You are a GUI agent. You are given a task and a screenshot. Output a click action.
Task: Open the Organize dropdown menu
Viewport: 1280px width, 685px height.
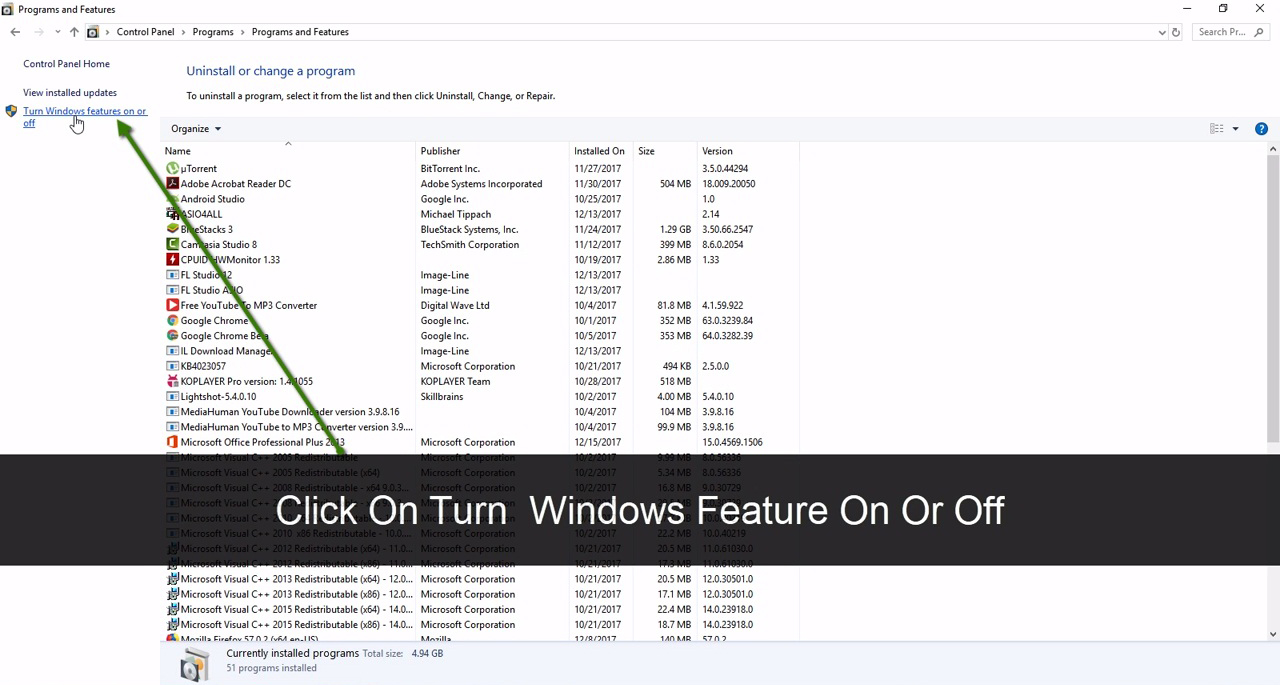196,129
